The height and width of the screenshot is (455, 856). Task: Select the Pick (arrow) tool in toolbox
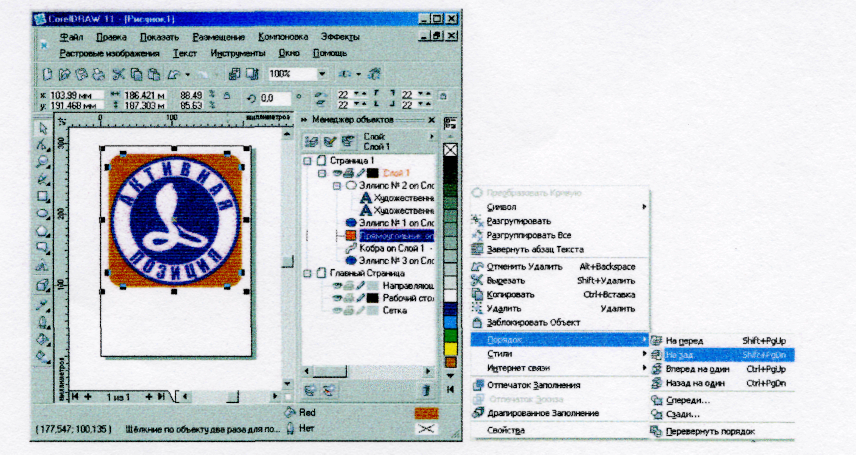coord(43,129)
